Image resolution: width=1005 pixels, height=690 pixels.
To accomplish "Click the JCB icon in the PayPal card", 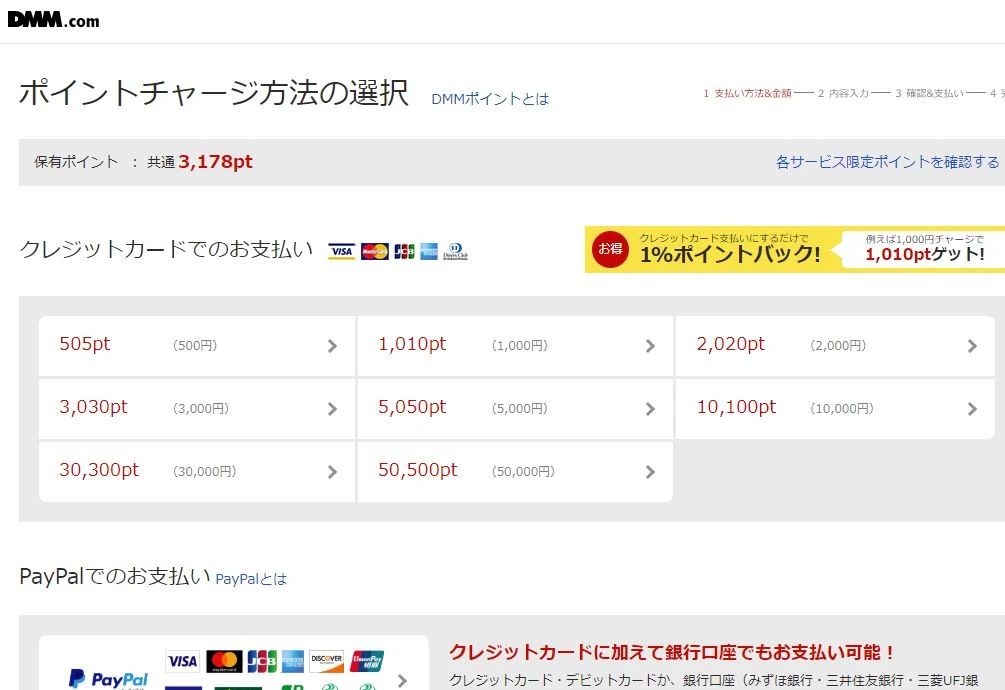I will pyautogui.click(x=262, y=661).
